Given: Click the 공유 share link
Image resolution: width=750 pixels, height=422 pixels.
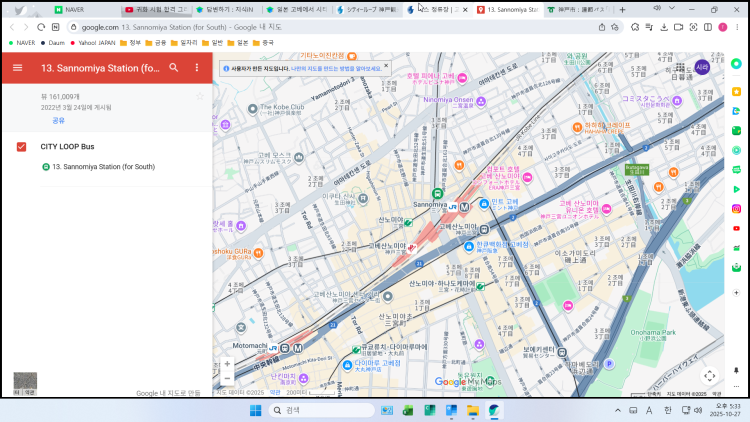Looking at the screenshot, I should [x=58, y=120].
